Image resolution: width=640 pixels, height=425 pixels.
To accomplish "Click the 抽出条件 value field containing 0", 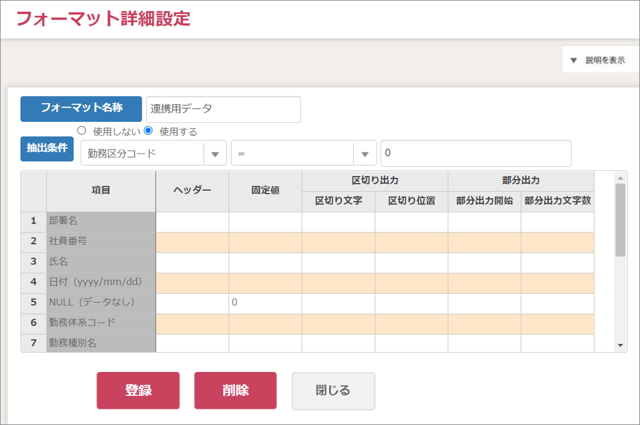I will (x=476, y=153).
